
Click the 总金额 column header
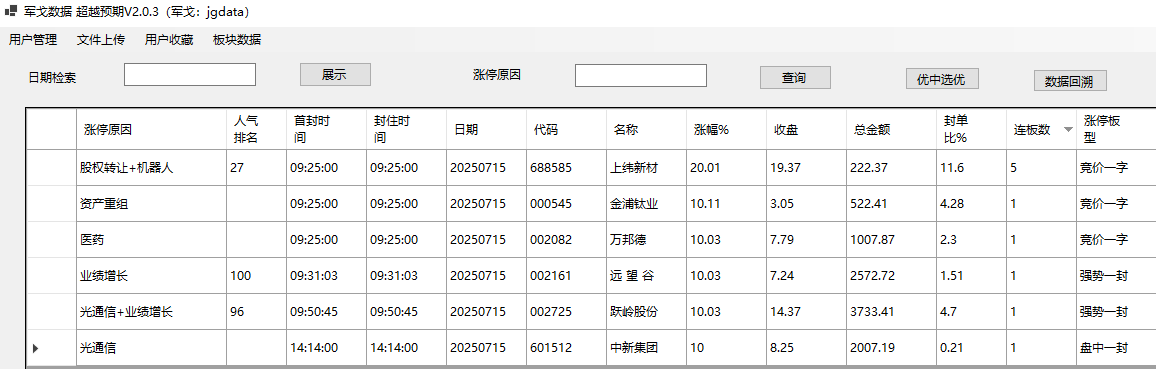(x=885, y=129)
